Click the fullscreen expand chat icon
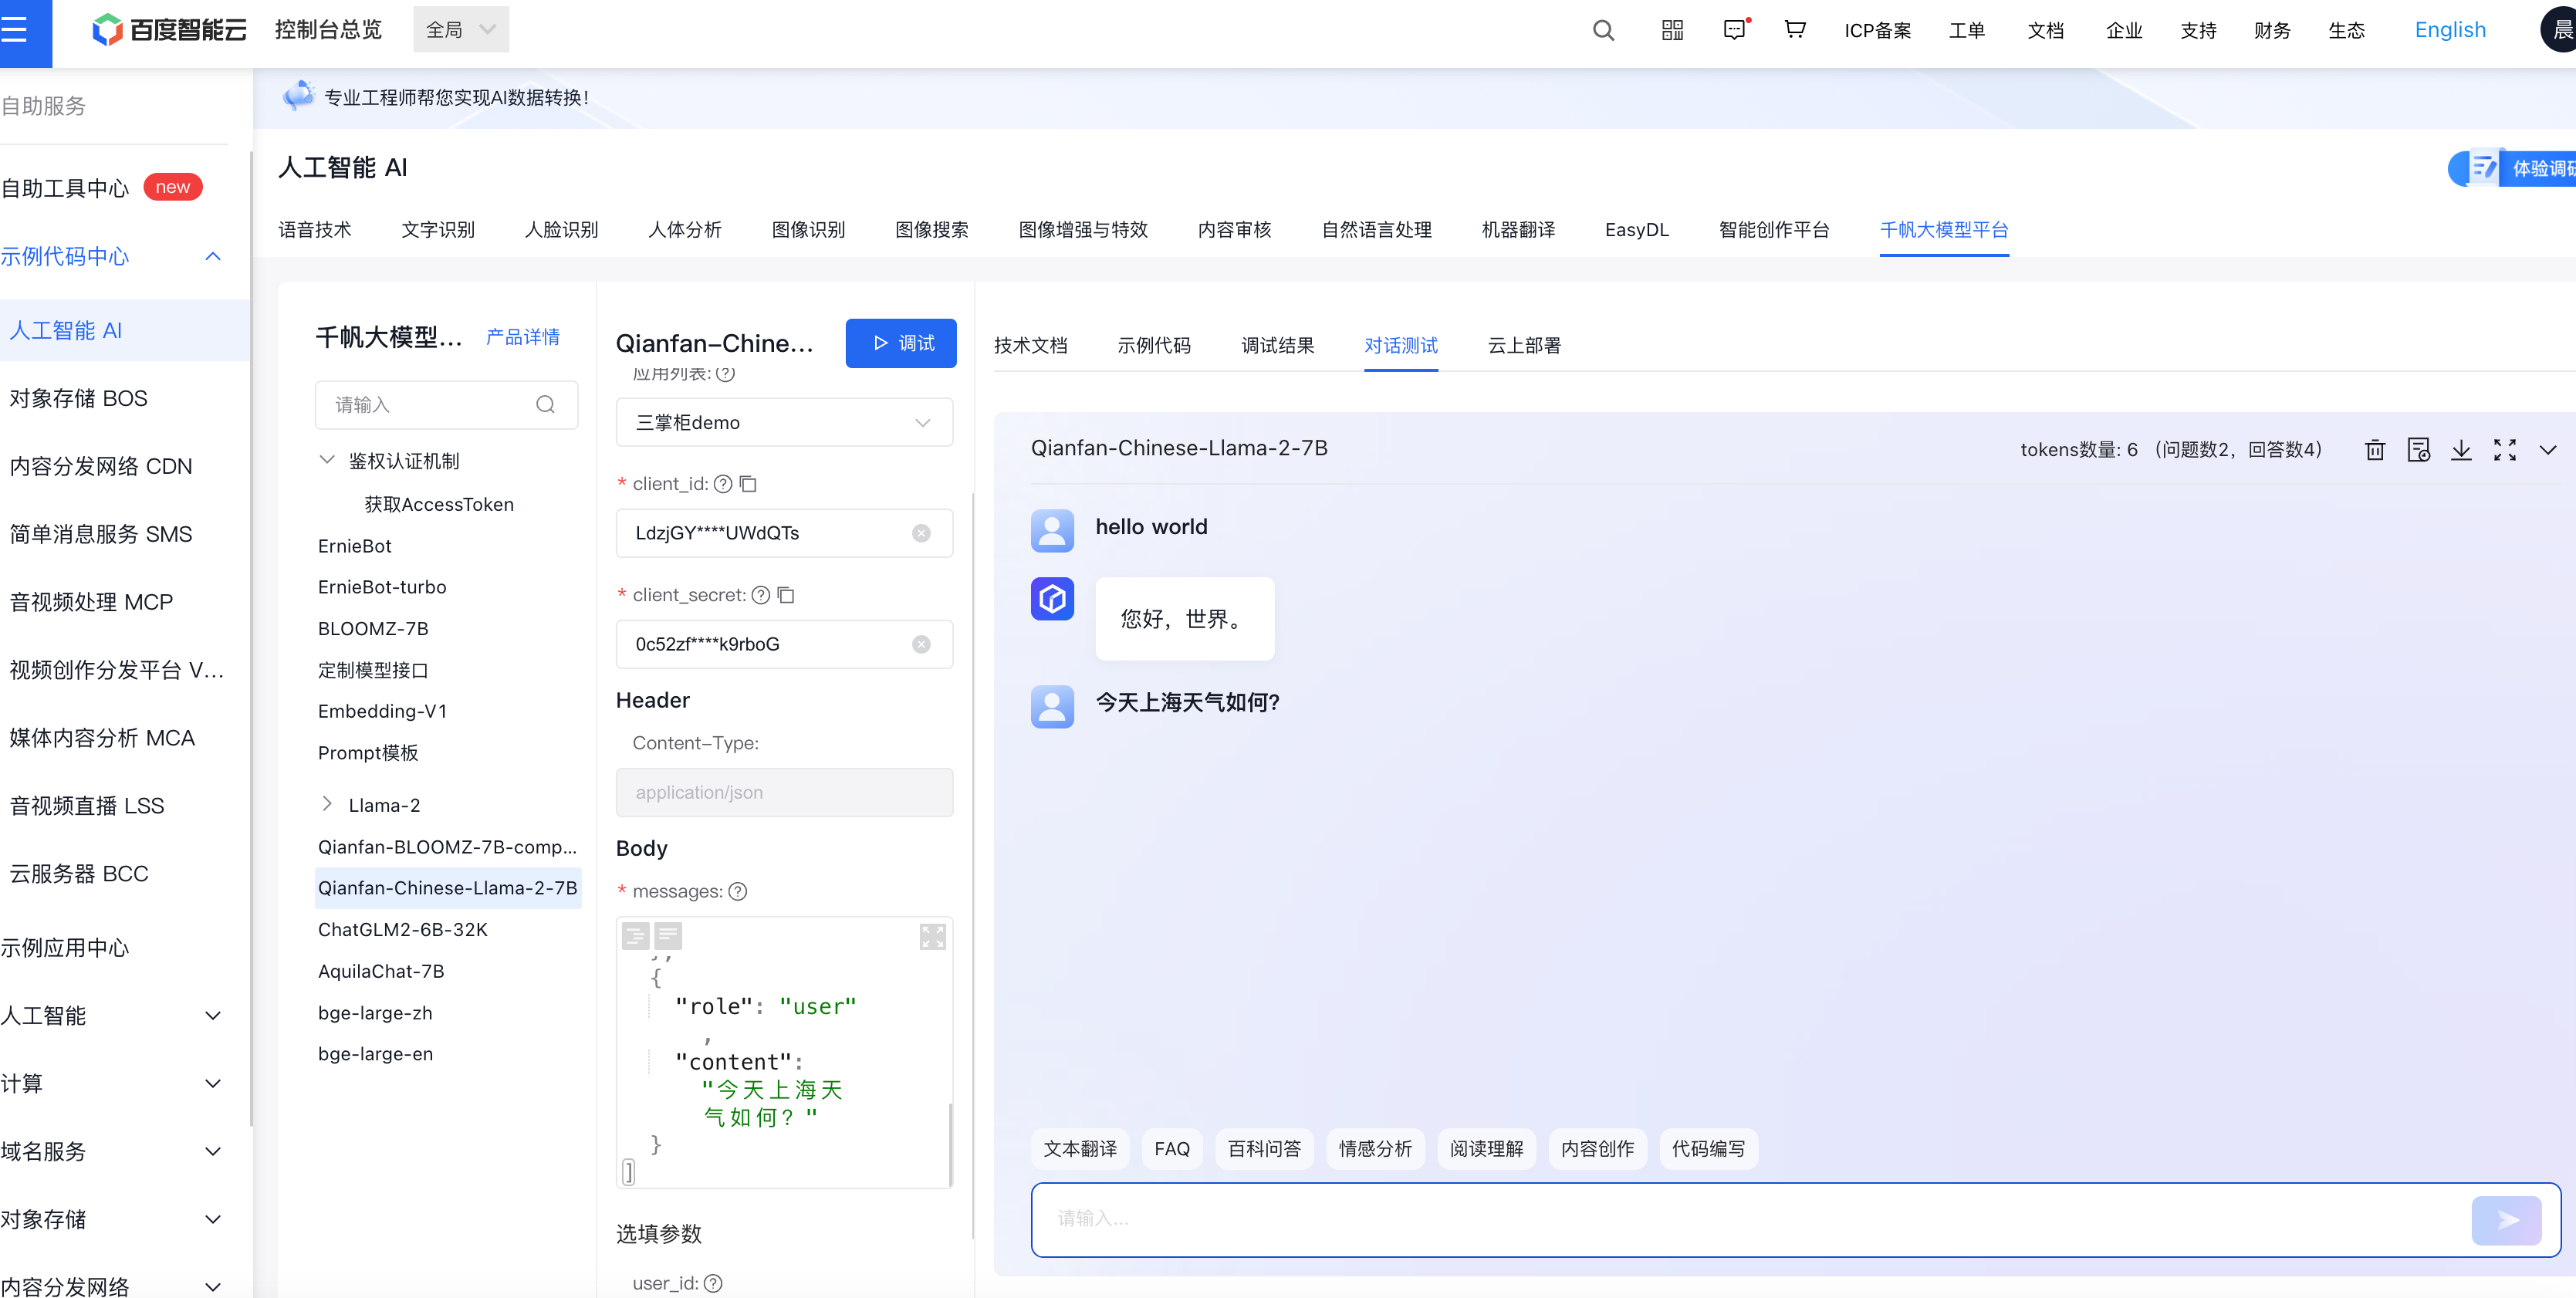The image size is (2576, 1298). coord(2504,450)
